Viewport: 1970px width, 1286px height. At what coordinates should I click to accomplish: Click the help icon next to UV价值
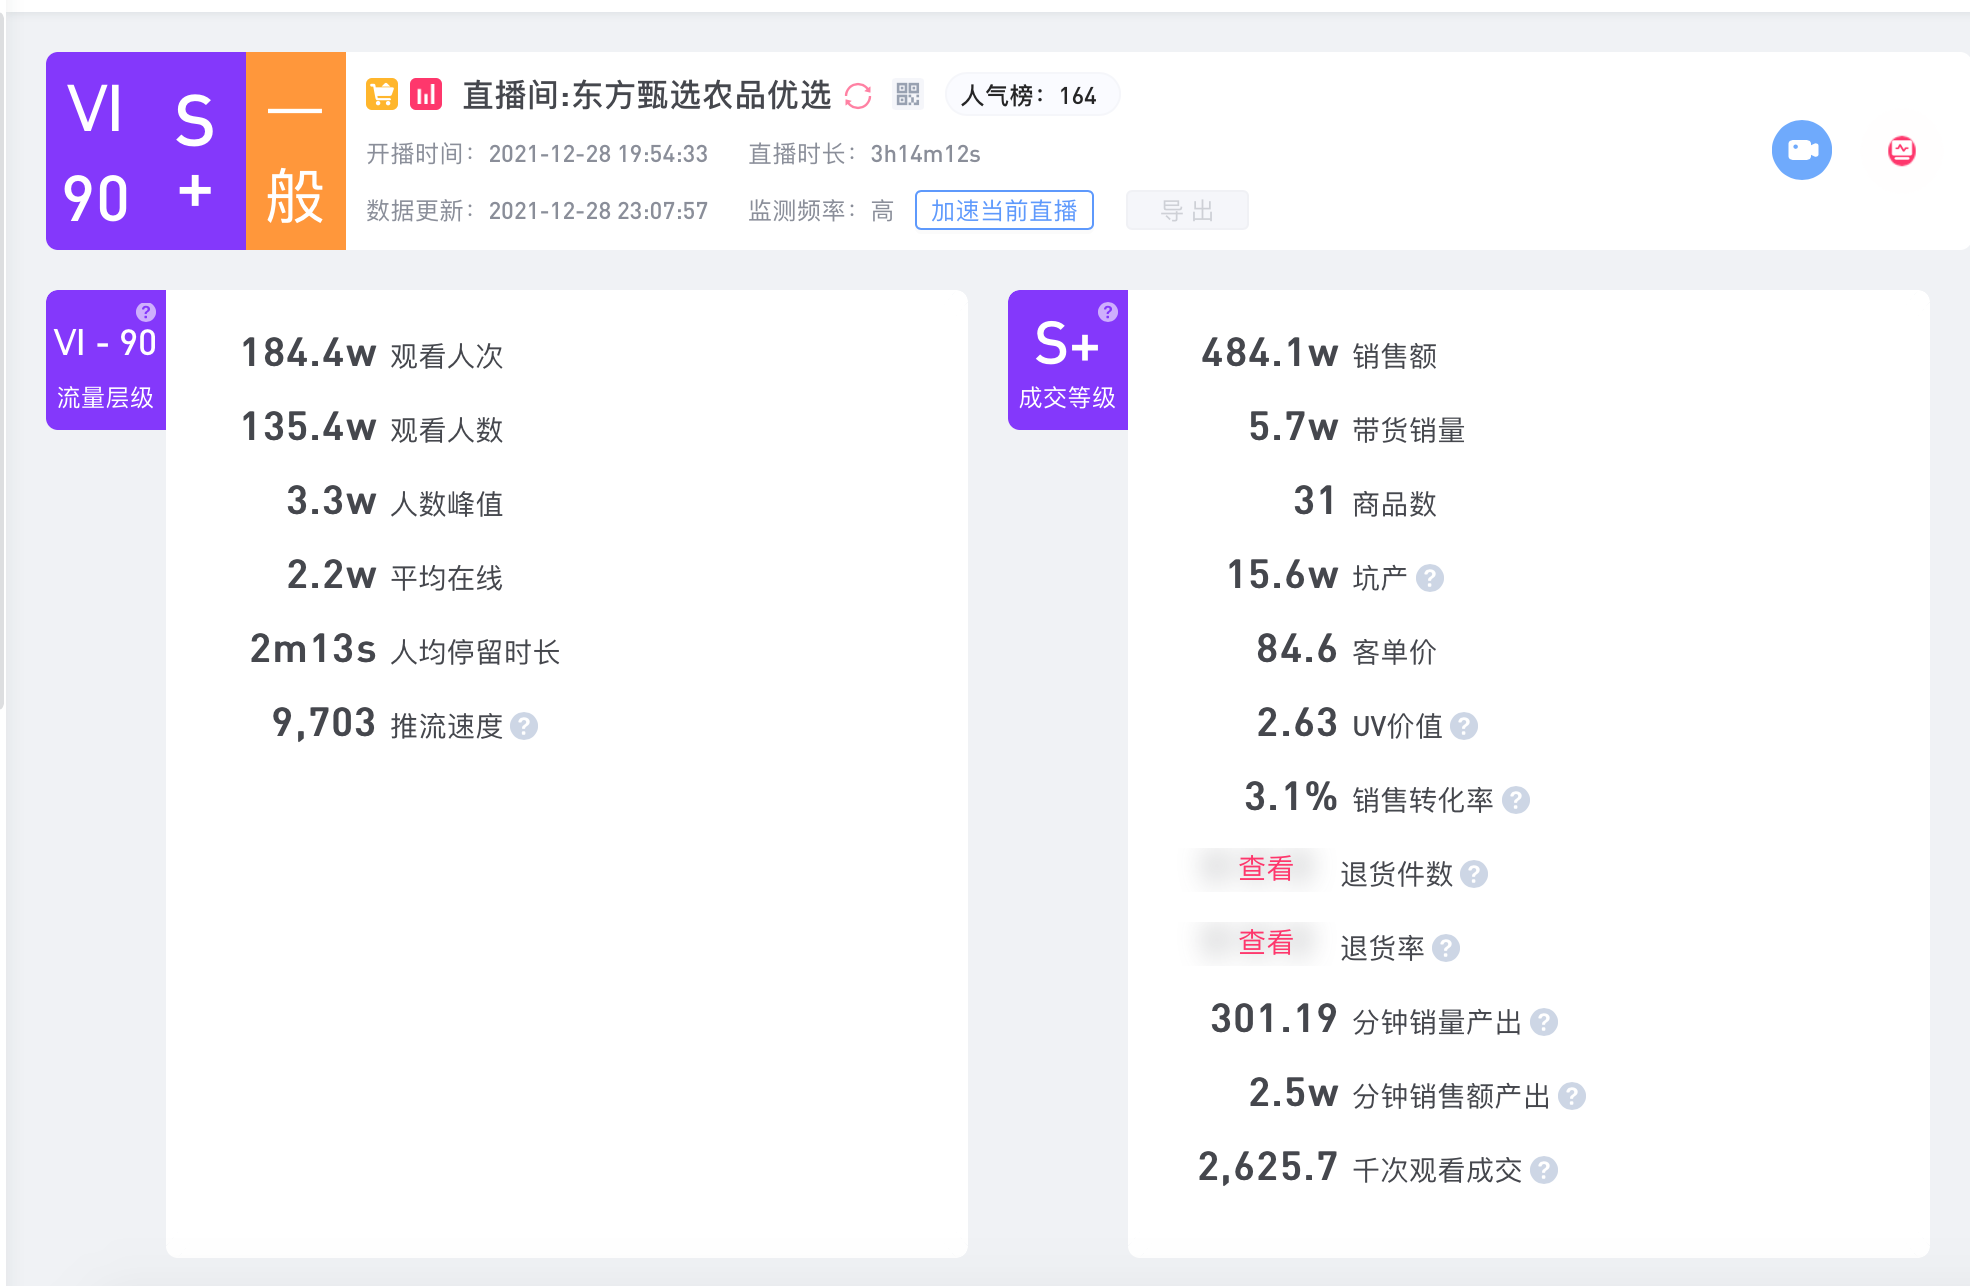1464,726
